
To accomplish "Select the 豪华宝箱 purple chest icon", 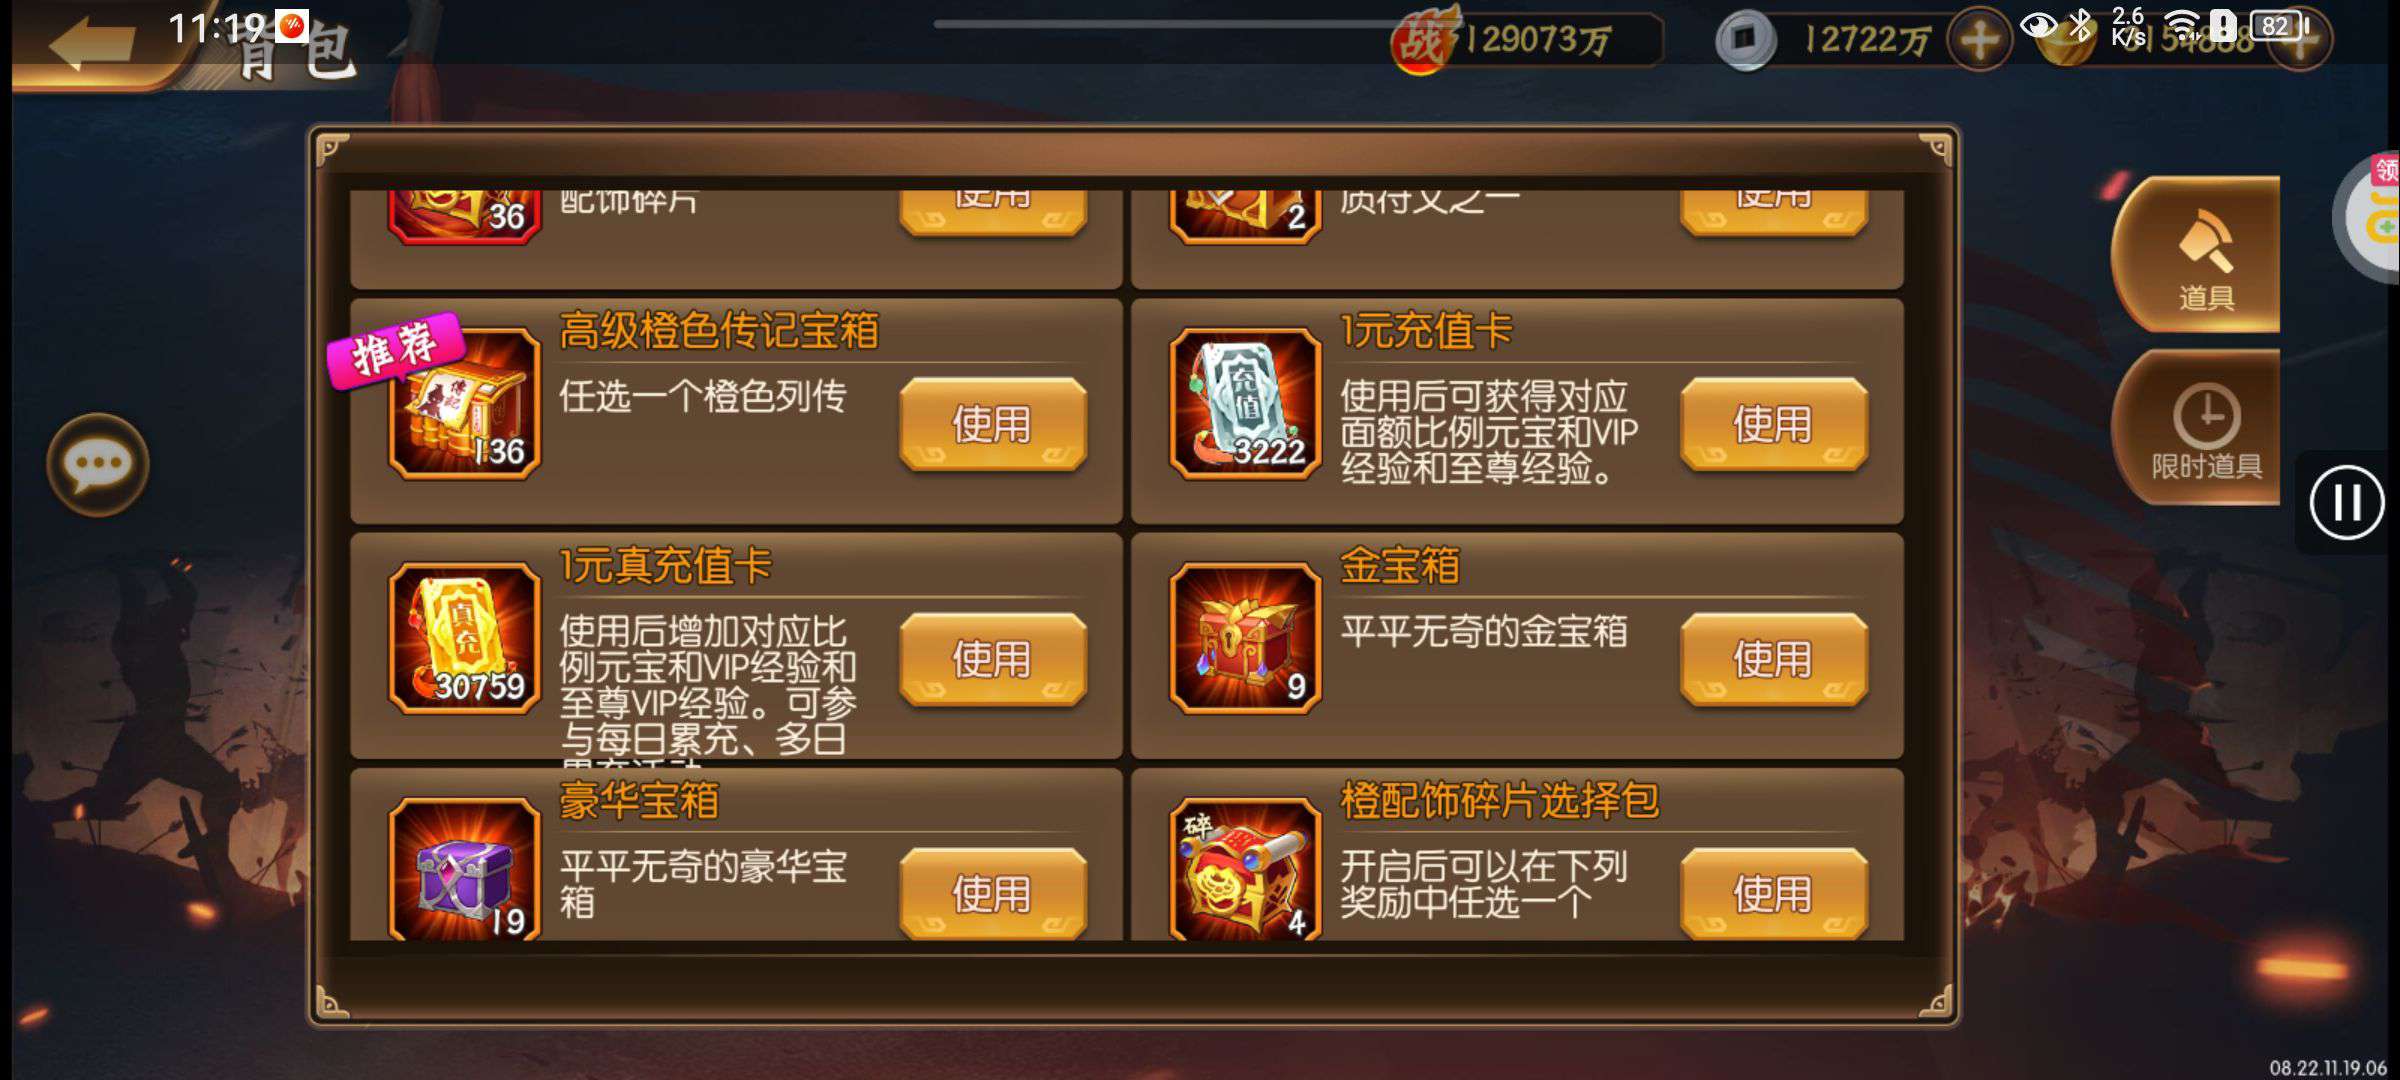I will pos(464,868).
